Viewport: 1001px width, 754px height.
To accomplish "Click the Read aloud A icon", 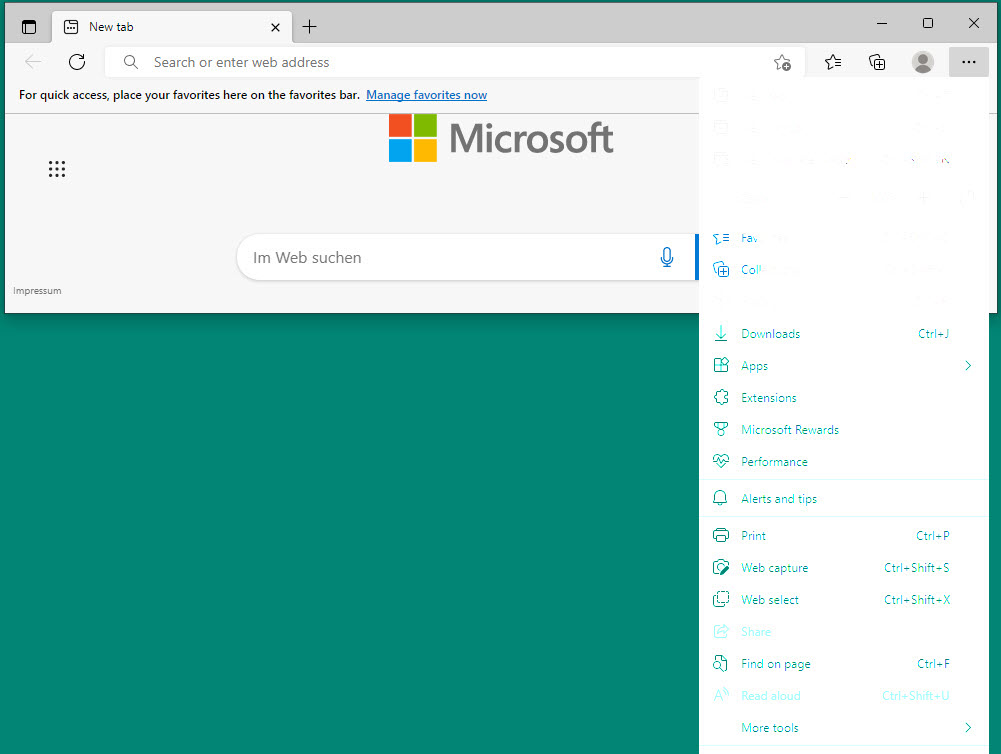I will 721,695.
